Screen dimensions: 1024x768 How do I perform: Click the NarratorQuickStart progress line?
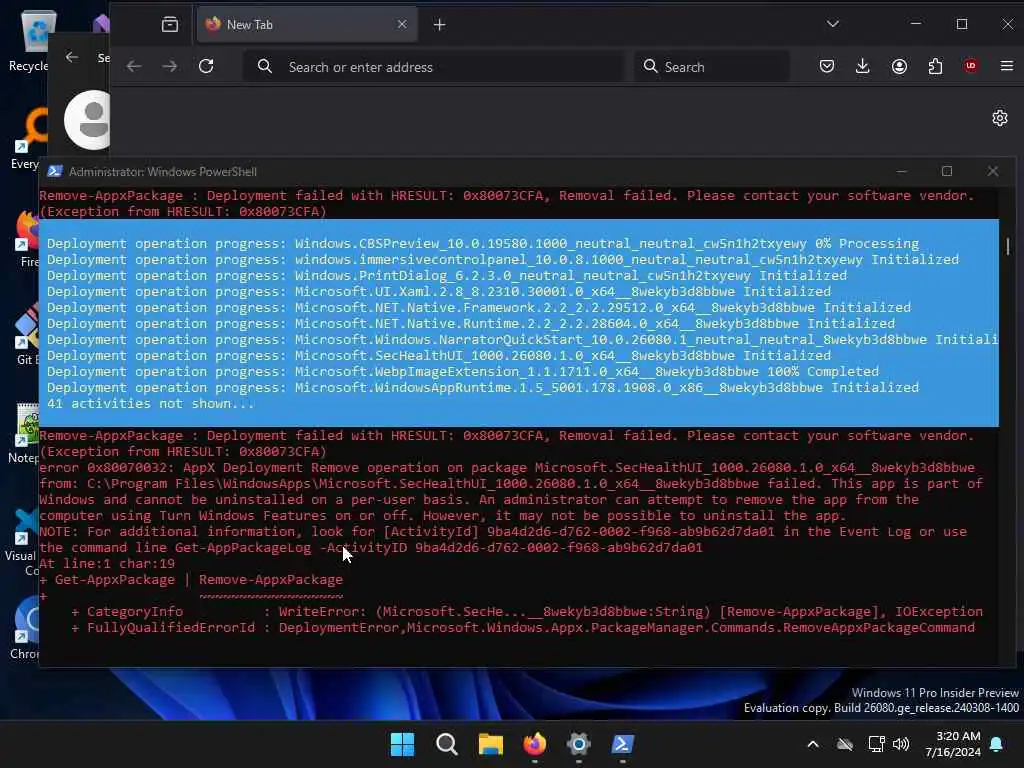pyautogui.click(x=522, y=339)
